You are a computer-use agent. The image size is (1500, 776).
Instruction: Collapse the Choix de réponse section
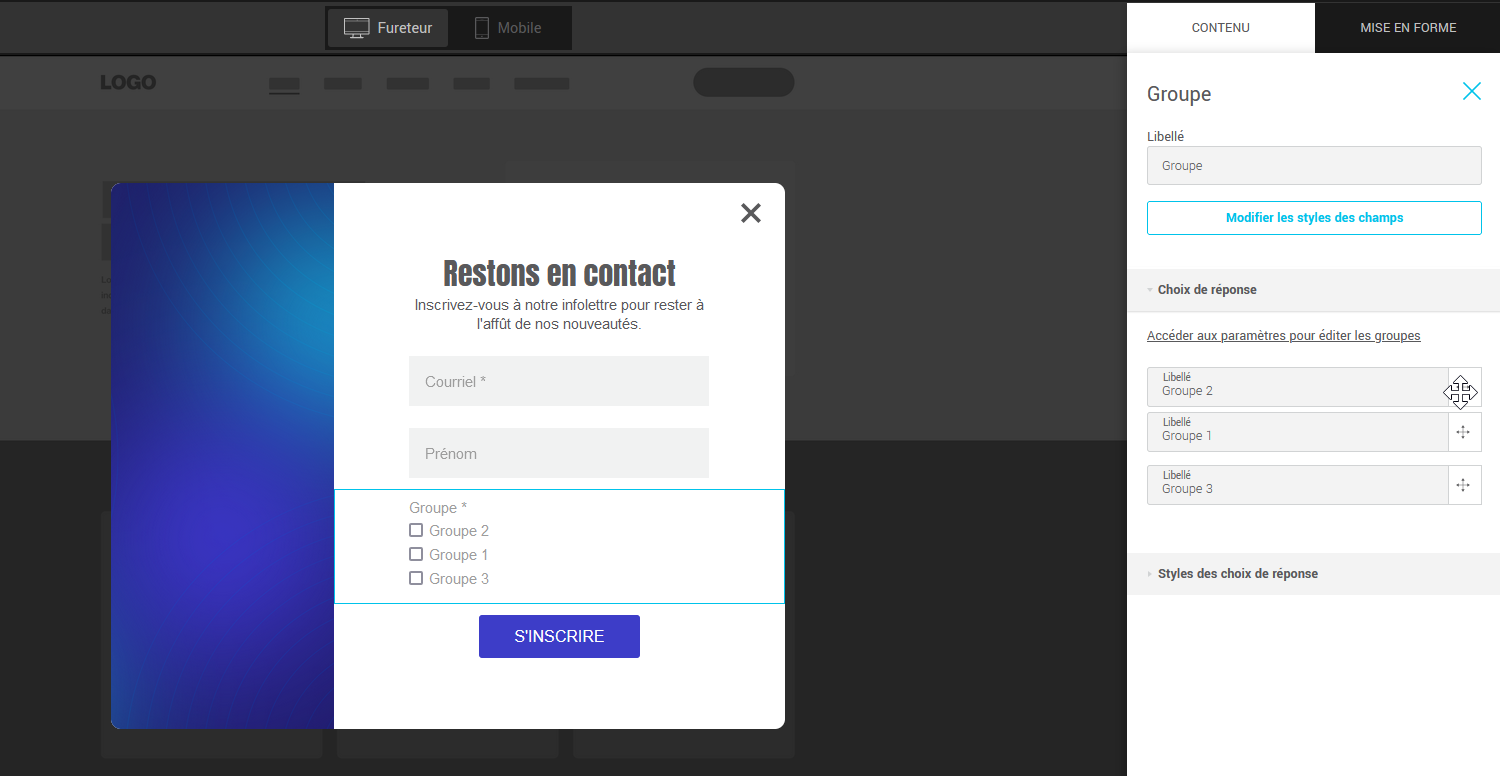(1207, 290)
